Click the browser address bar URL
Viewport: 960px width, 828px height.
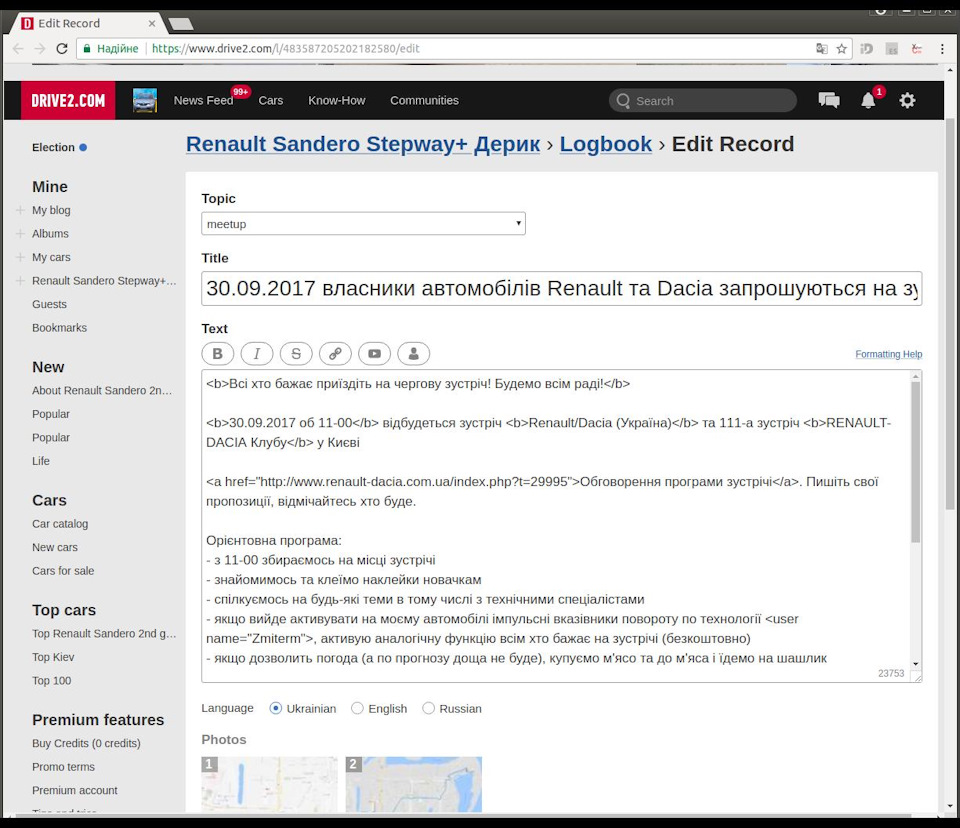285,48
